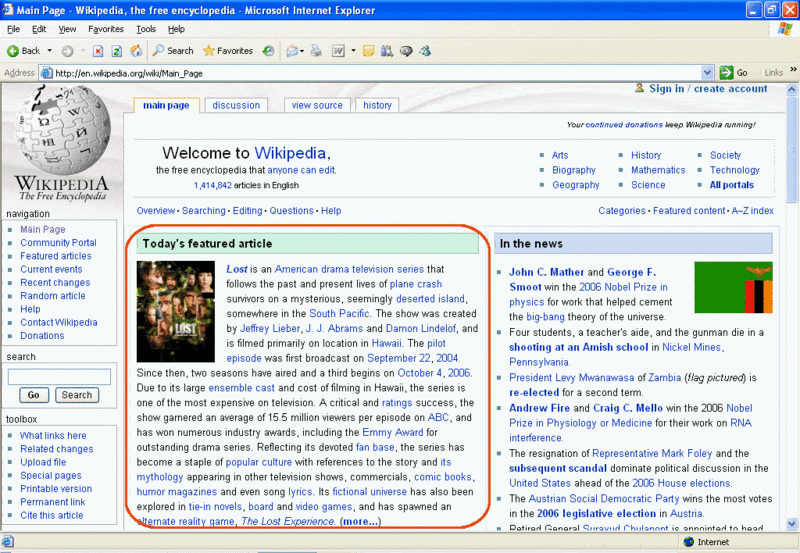The image size is (800, 553).
Task: Click the wiki search Go button
Action: coord(34,395)
